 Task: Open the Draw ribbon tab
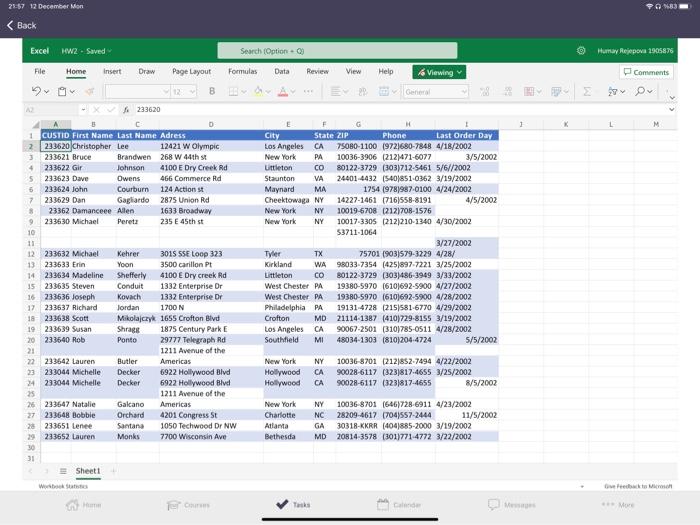(x=146, y=71)
